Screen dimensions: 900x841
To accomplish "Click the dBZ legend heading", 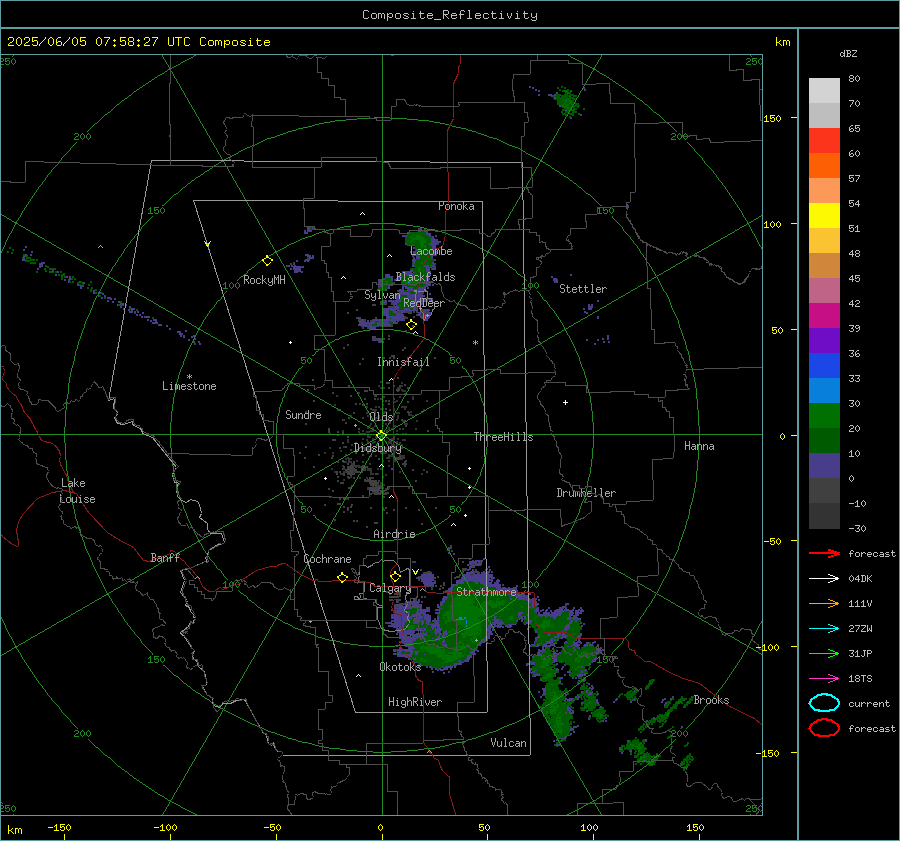I will (848, 53).
